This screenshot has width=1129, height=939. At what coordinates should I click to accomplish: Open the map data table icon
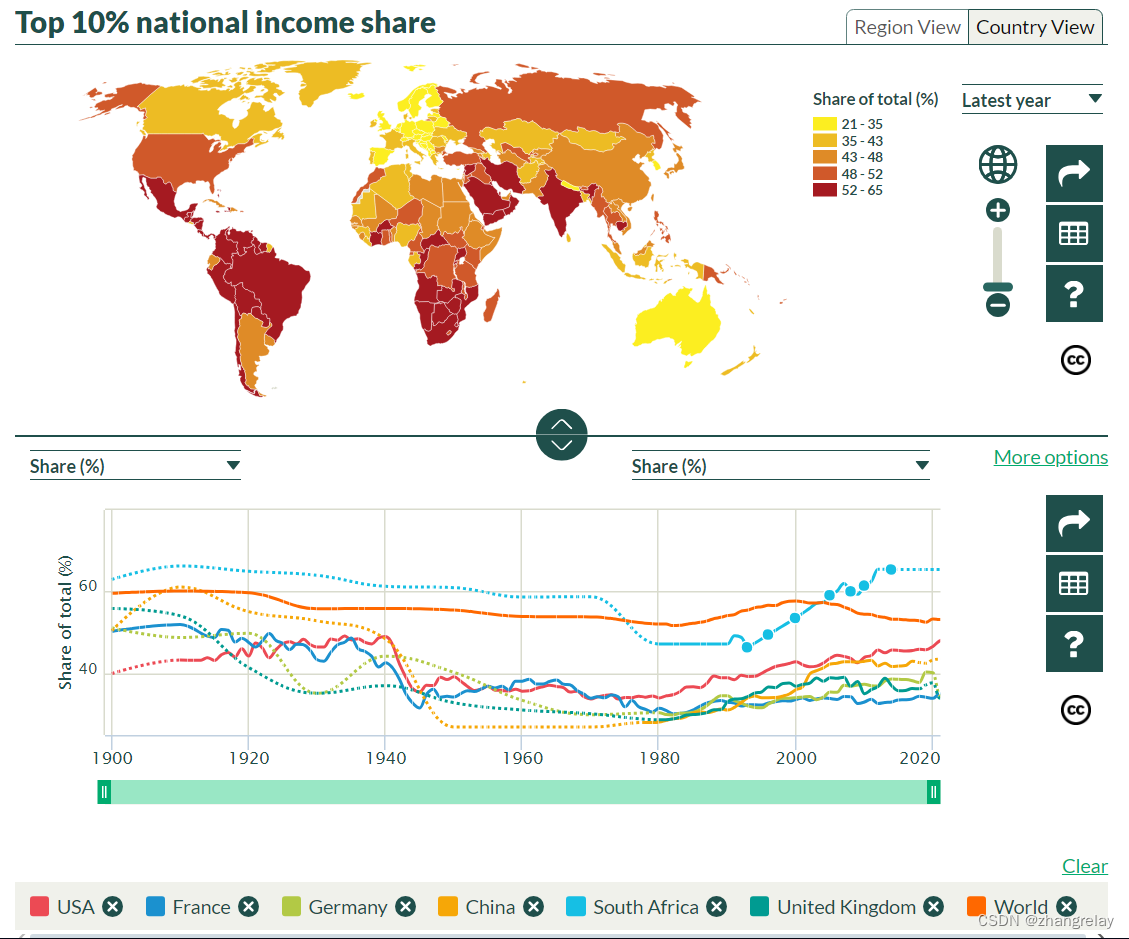point(1074,233)
